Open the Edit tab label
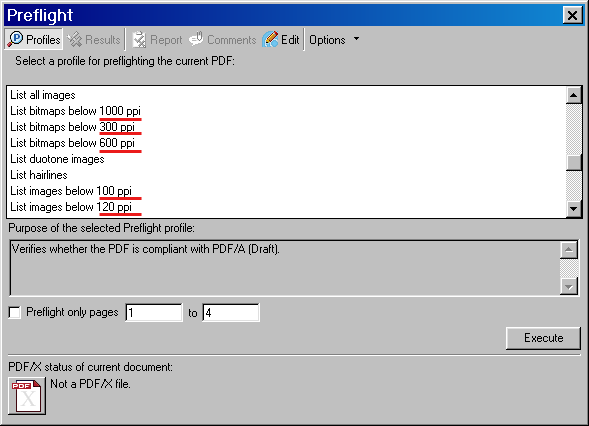 pos(290,40)
